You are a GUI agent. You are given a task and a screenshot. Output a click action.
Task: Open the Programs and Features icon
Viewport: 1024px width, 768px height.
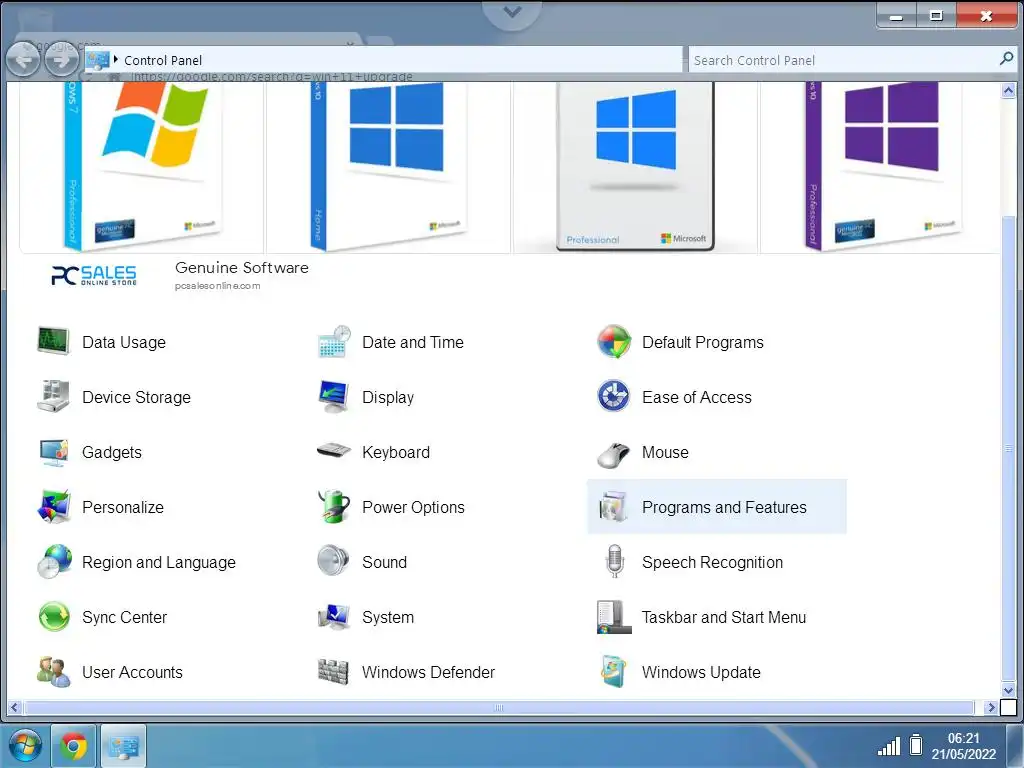614,507
